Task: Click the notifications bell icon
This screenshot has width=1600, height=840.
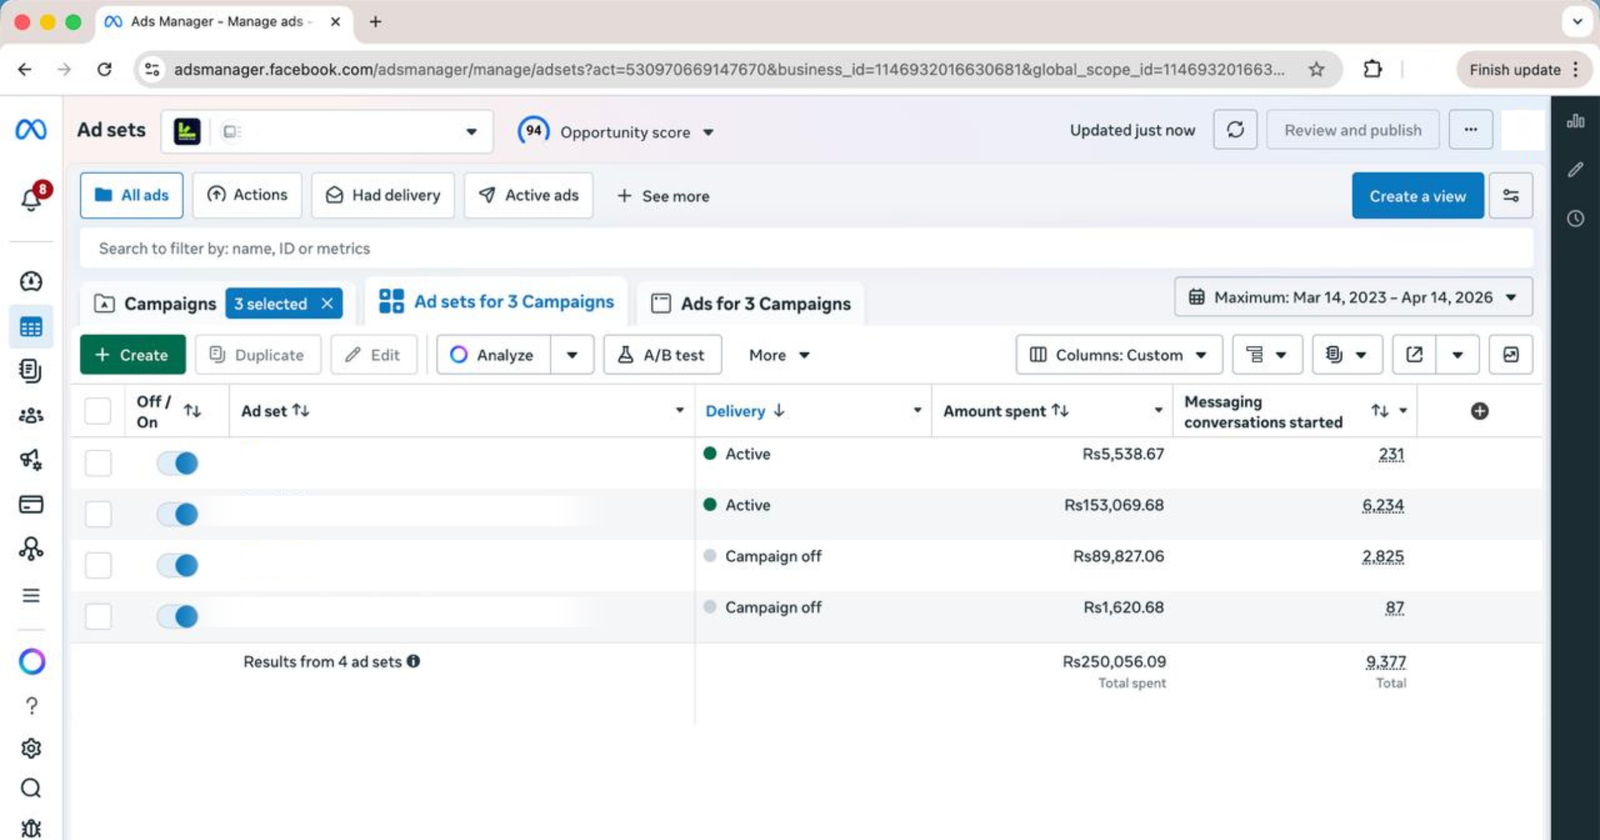Action: pos(31,199)
